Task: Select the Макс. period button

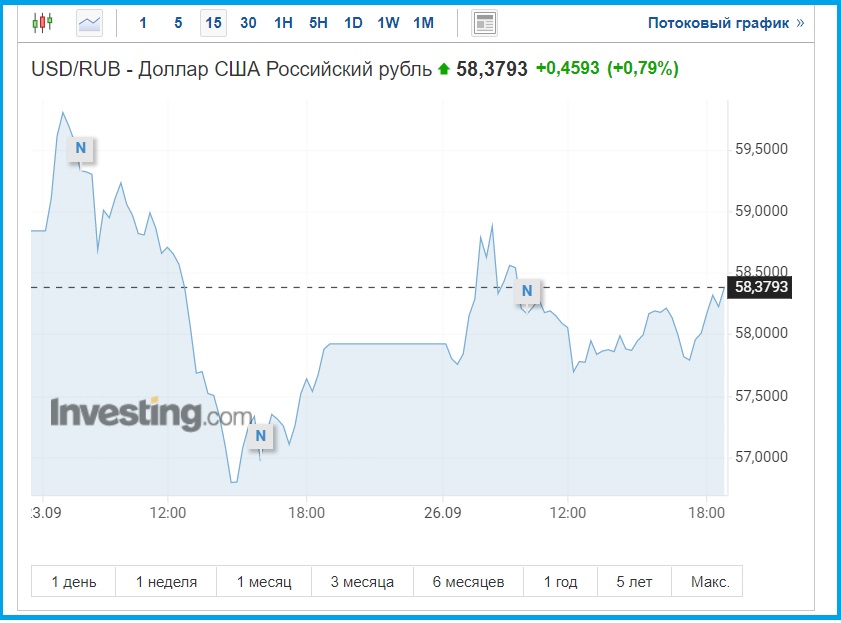Action: 709,581
